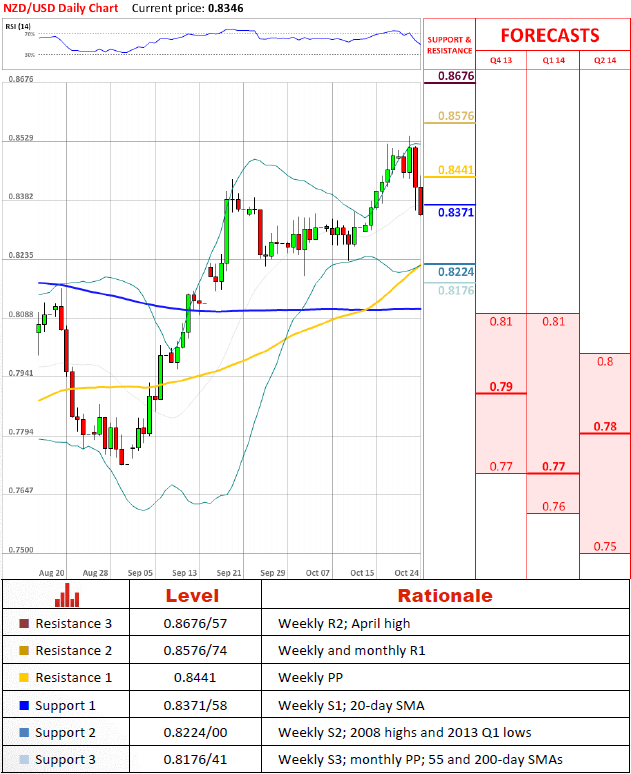631x774 pixels.
Task: Click the 0.8224 support level label
Action: coord(456,272)
